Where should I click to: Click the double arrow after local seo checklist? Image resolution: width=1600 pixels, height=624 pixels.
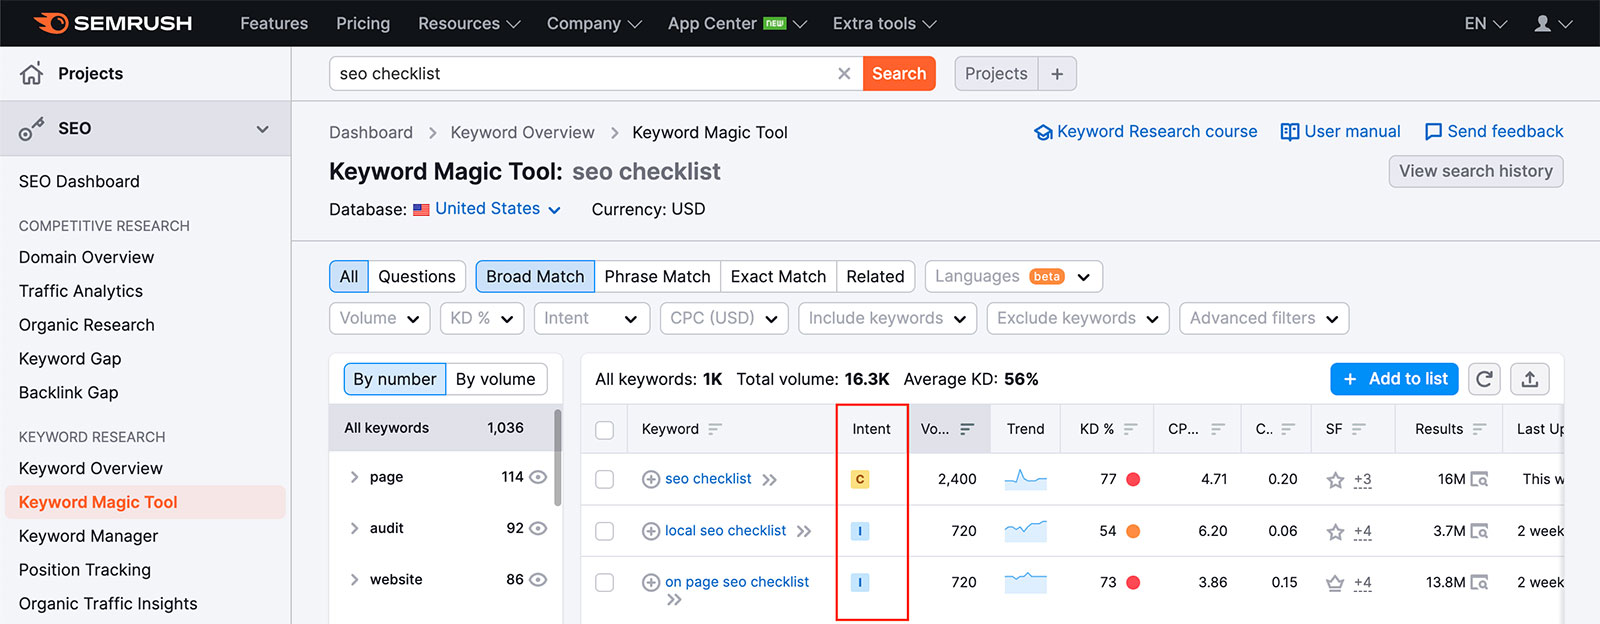pos(804,531)
